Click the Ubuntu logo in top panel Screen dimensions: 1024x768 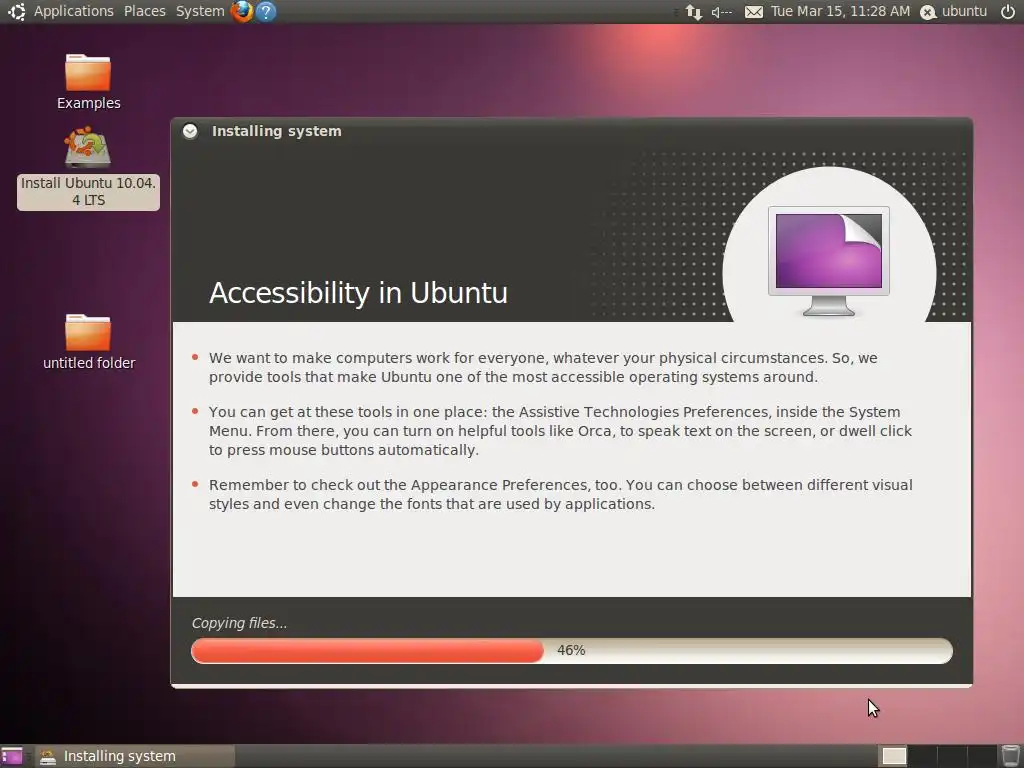[x=16, y=11]
